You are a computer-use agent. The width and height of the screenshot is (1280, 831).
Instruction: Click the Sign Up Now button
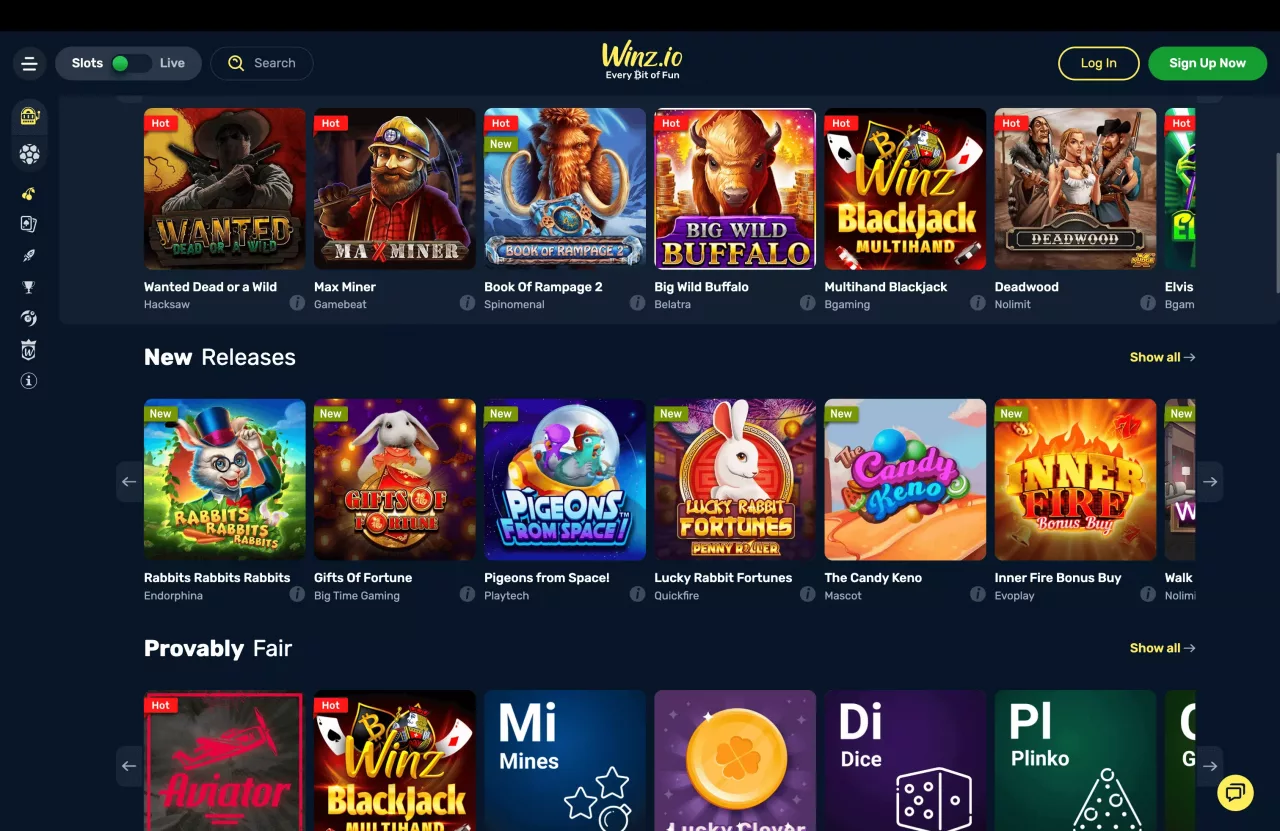pos(1207,63)
